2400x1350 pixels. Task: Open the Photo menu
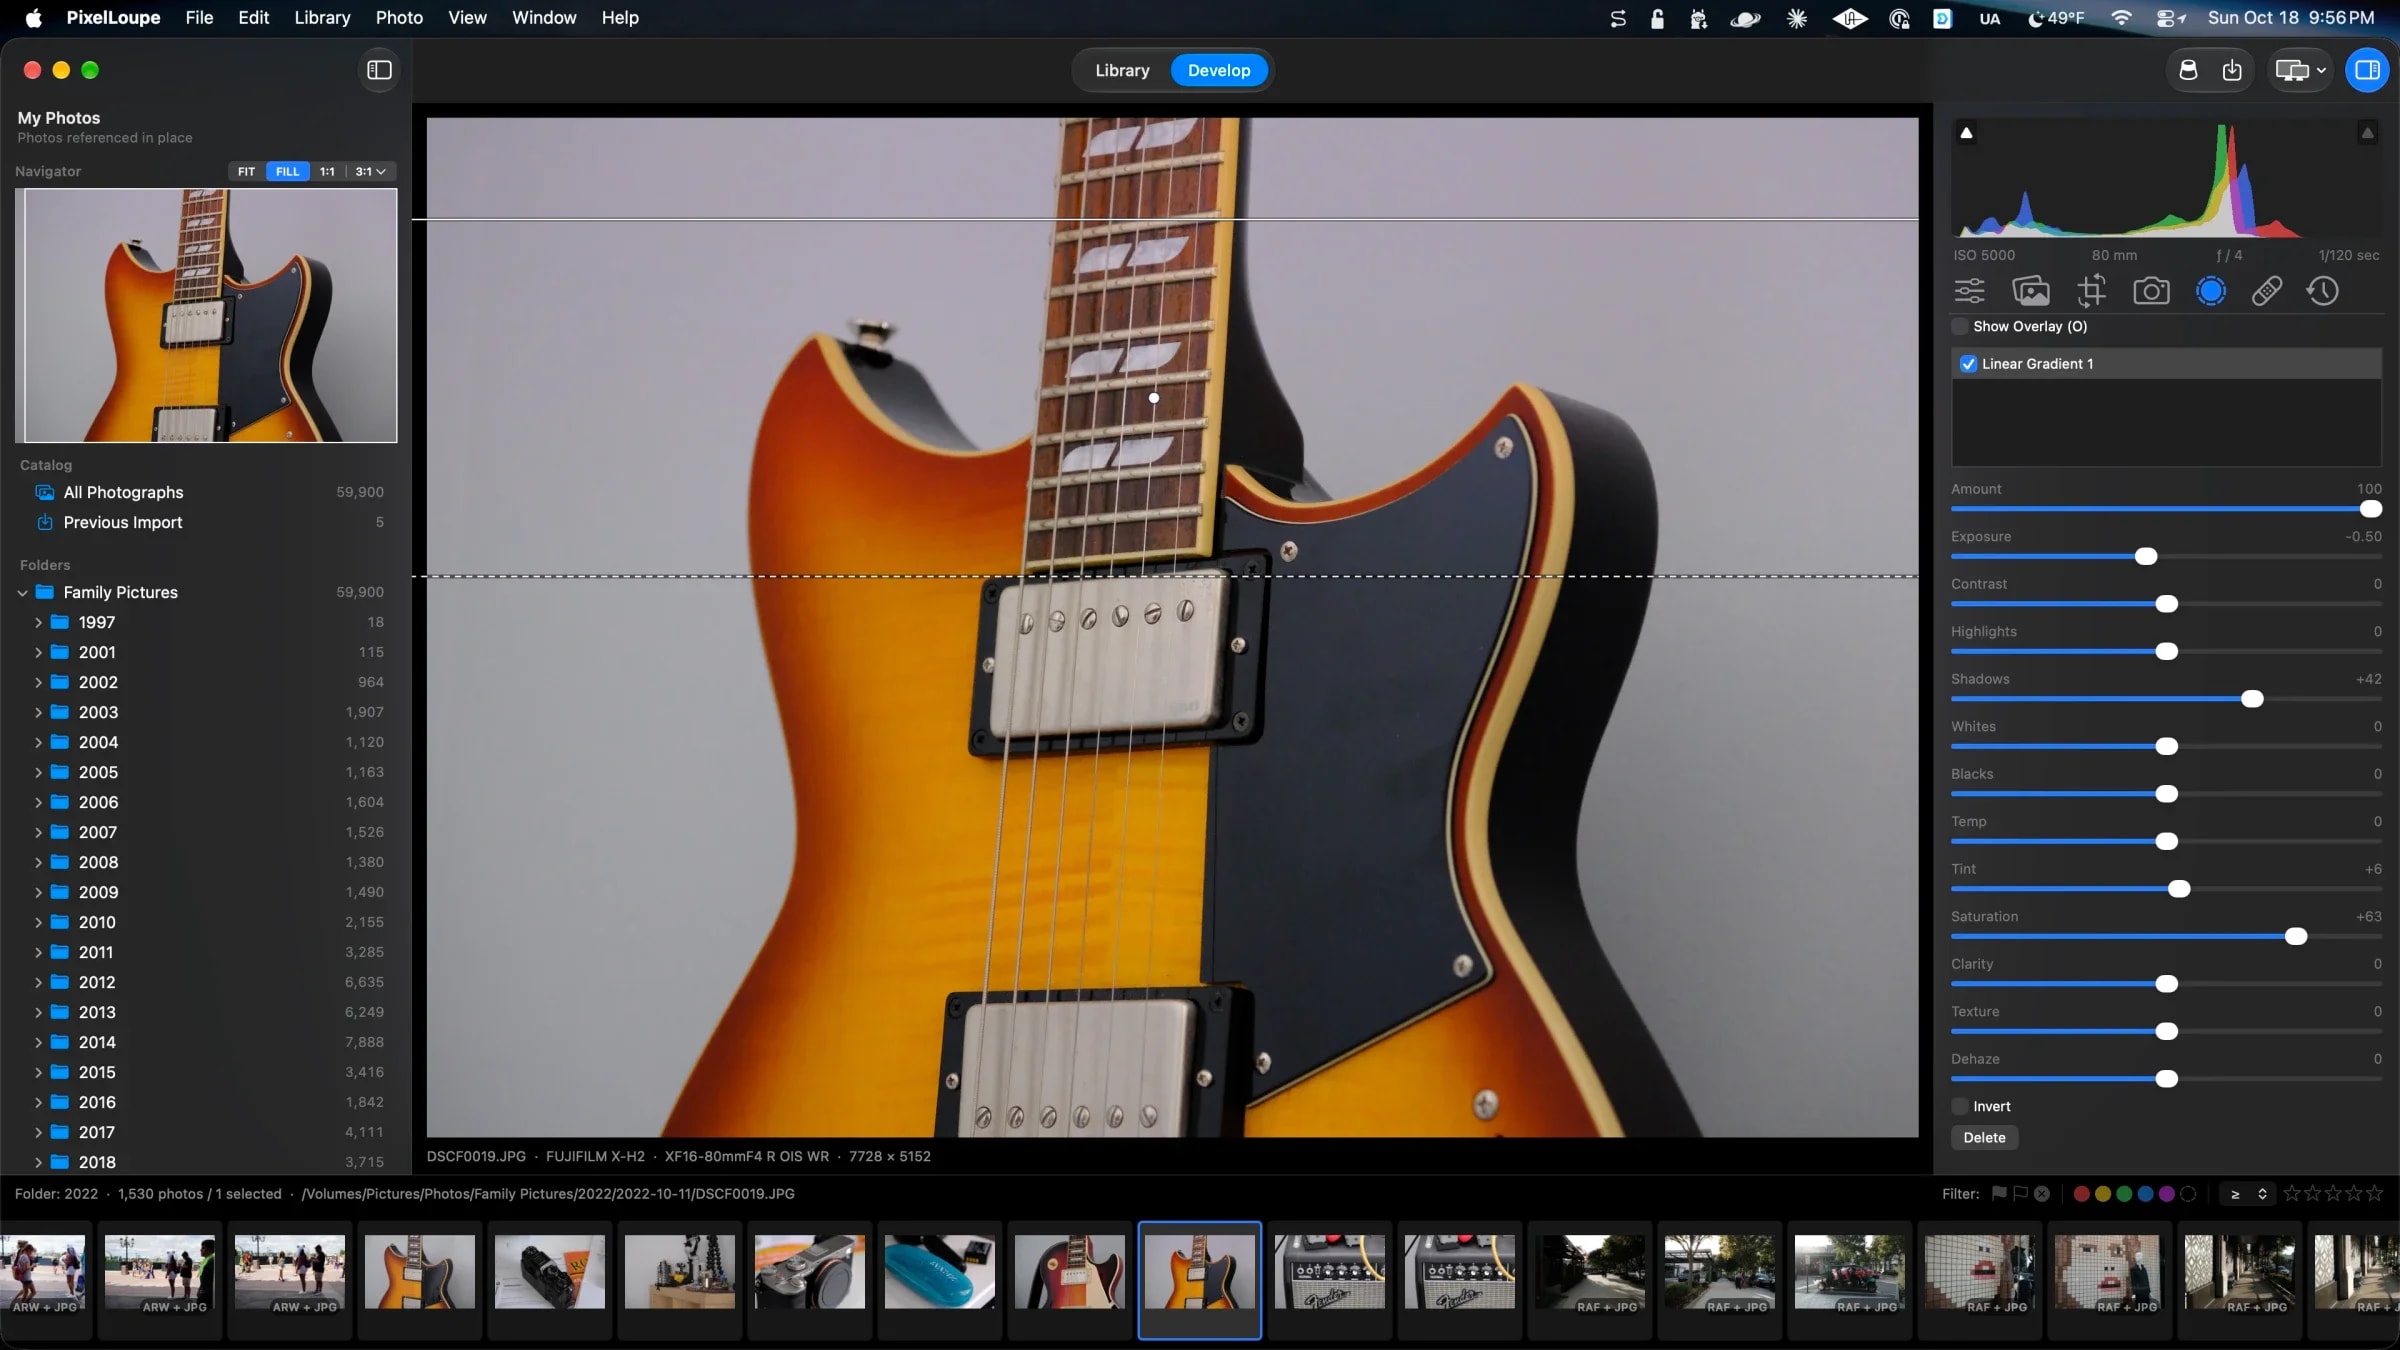click(399, 18)
